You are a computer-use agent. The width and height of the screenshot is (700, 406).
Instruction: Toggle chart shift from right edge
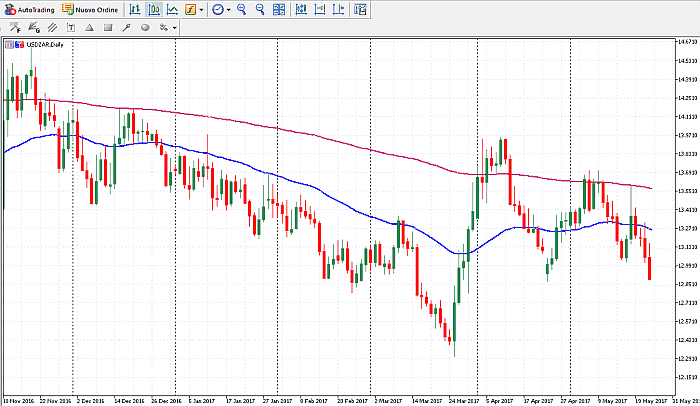pos(319,9)
